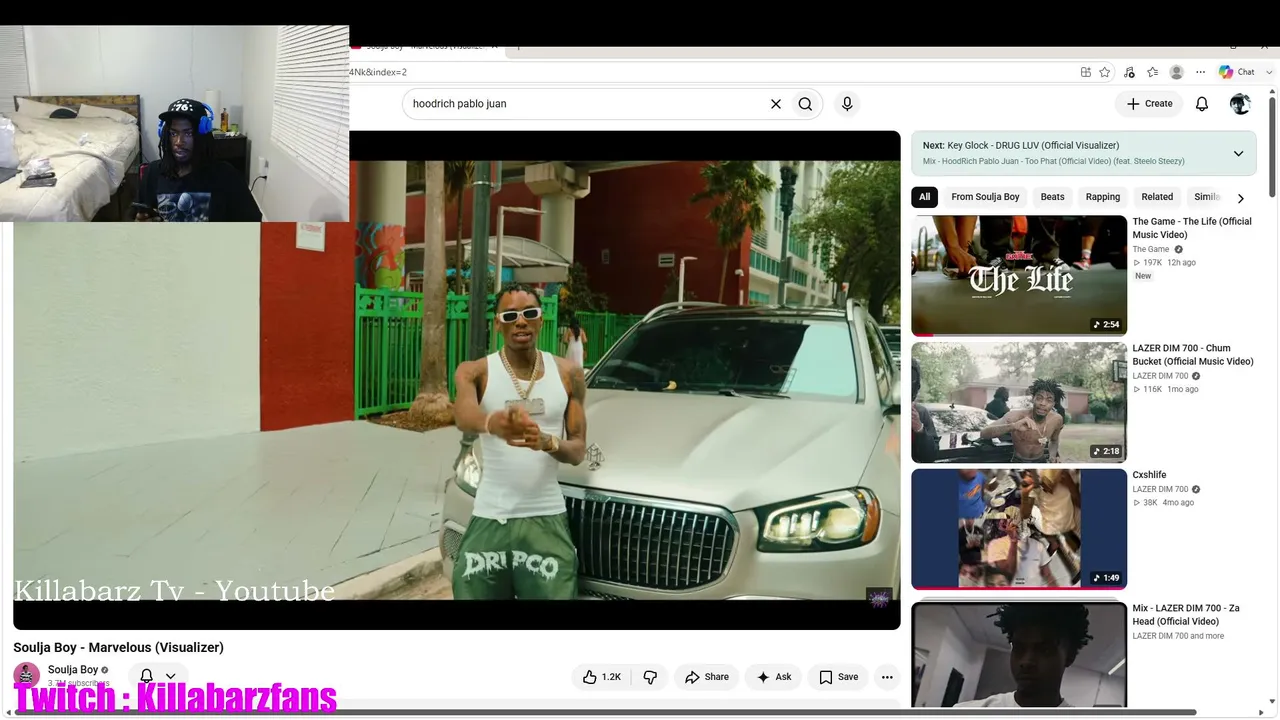Screen dimensions: 1280x720
Task: Open the Cxshlife video title
Action: pyautogui.click(x=1149, y=475)
